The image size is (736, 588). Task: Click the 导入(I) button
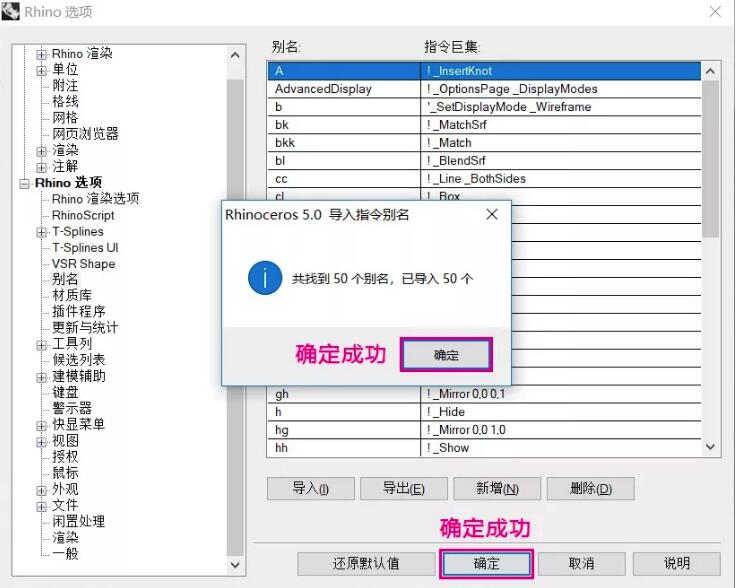(311, 489)
